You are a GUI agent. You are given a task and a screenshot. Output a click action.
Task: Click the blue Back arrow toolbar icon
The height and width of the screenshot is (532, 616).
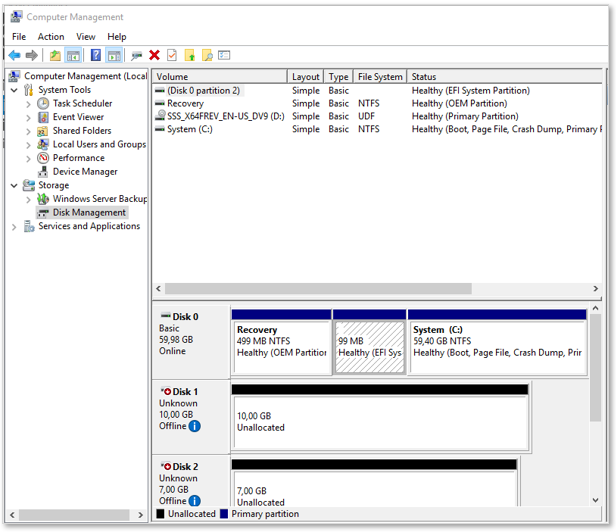click(15, 55)
